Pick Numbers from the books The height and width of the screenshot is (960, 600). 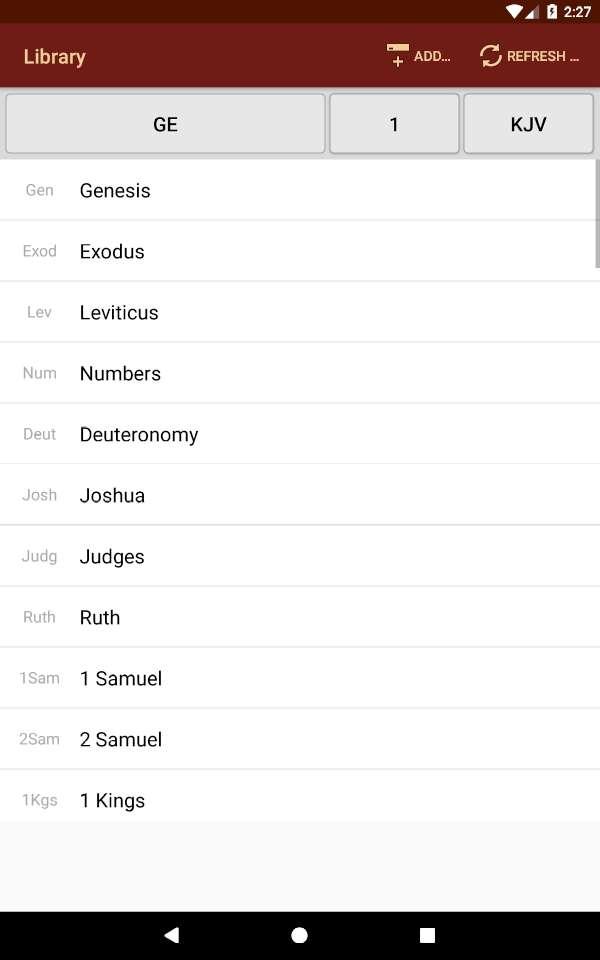click(120, 373)
